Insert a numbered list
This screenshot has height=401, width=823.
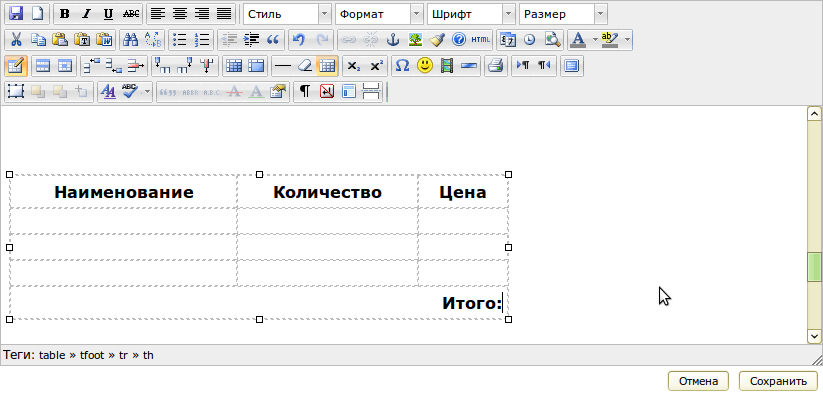[x=202, y=40]
